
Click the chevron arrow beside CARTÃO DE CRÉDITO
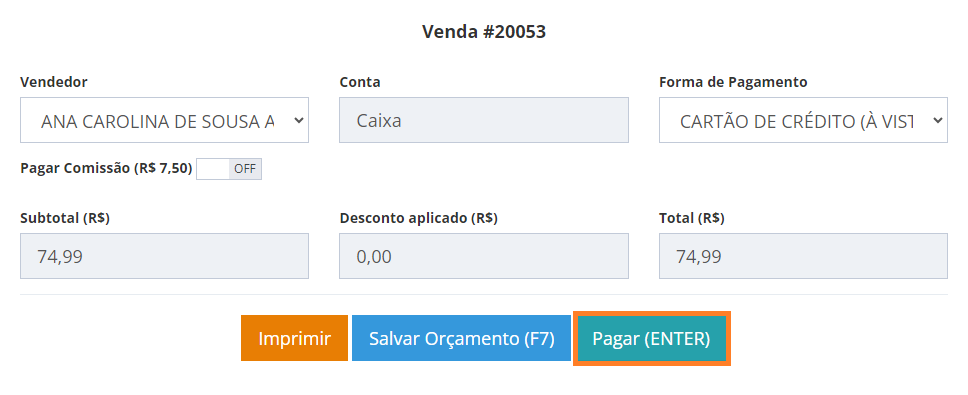tap(937, 120)
